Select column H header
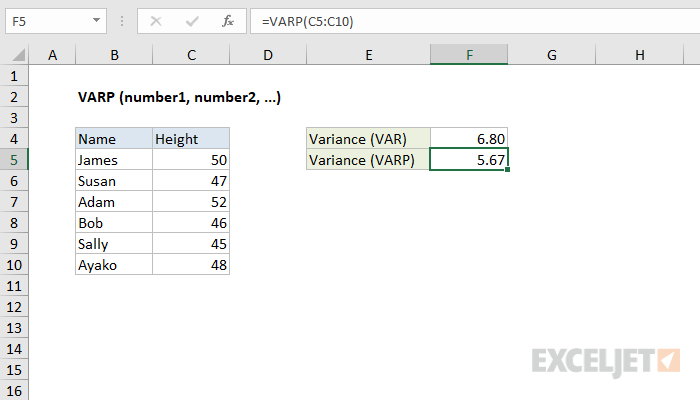The image size is (700, 400). click(x=639, y=55)
